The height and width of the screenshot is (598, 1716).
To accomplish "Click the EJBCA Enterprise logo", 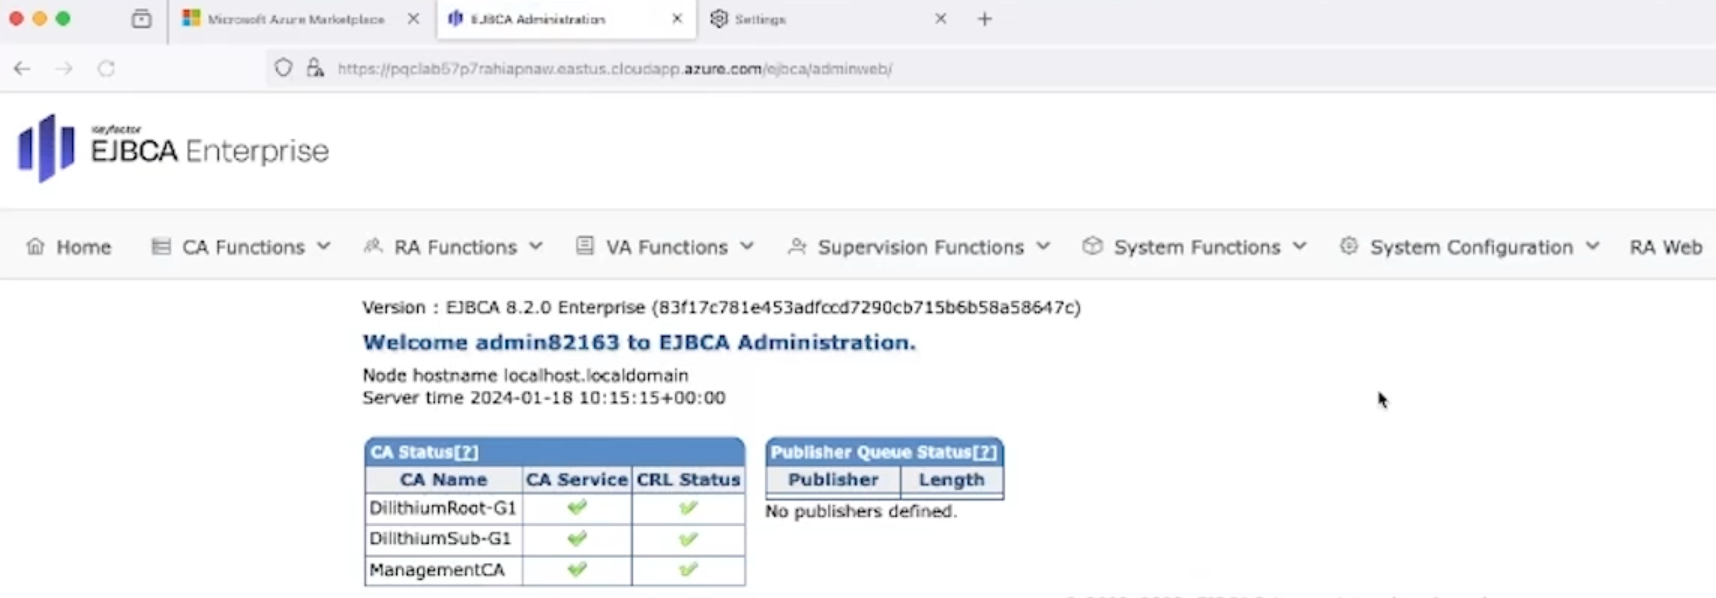I will [x=173, y=149].
